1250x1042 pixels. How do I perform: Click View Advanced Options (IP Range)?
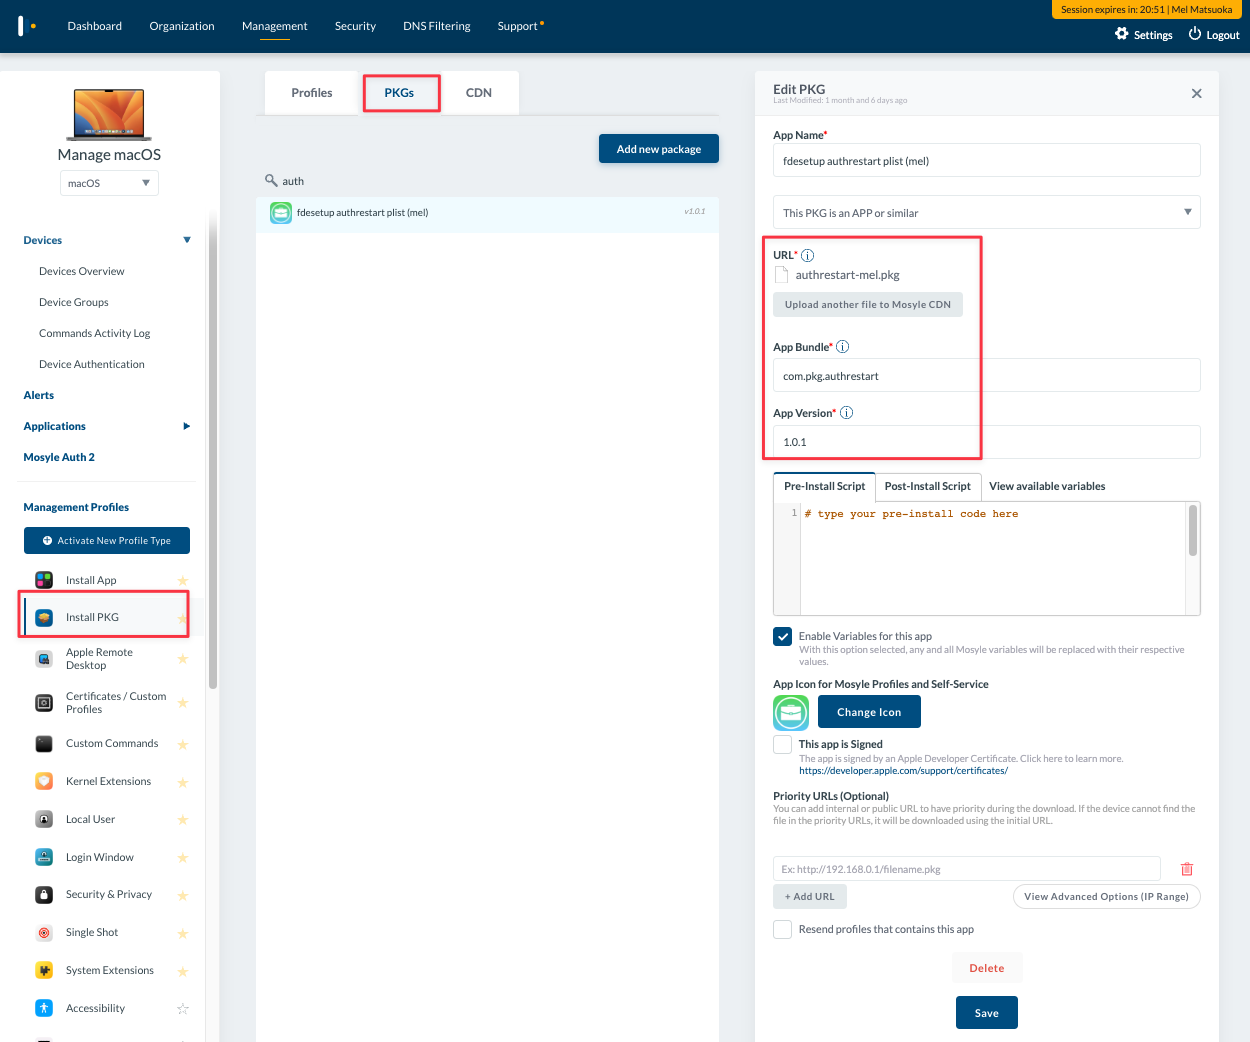pos(1106,896)
